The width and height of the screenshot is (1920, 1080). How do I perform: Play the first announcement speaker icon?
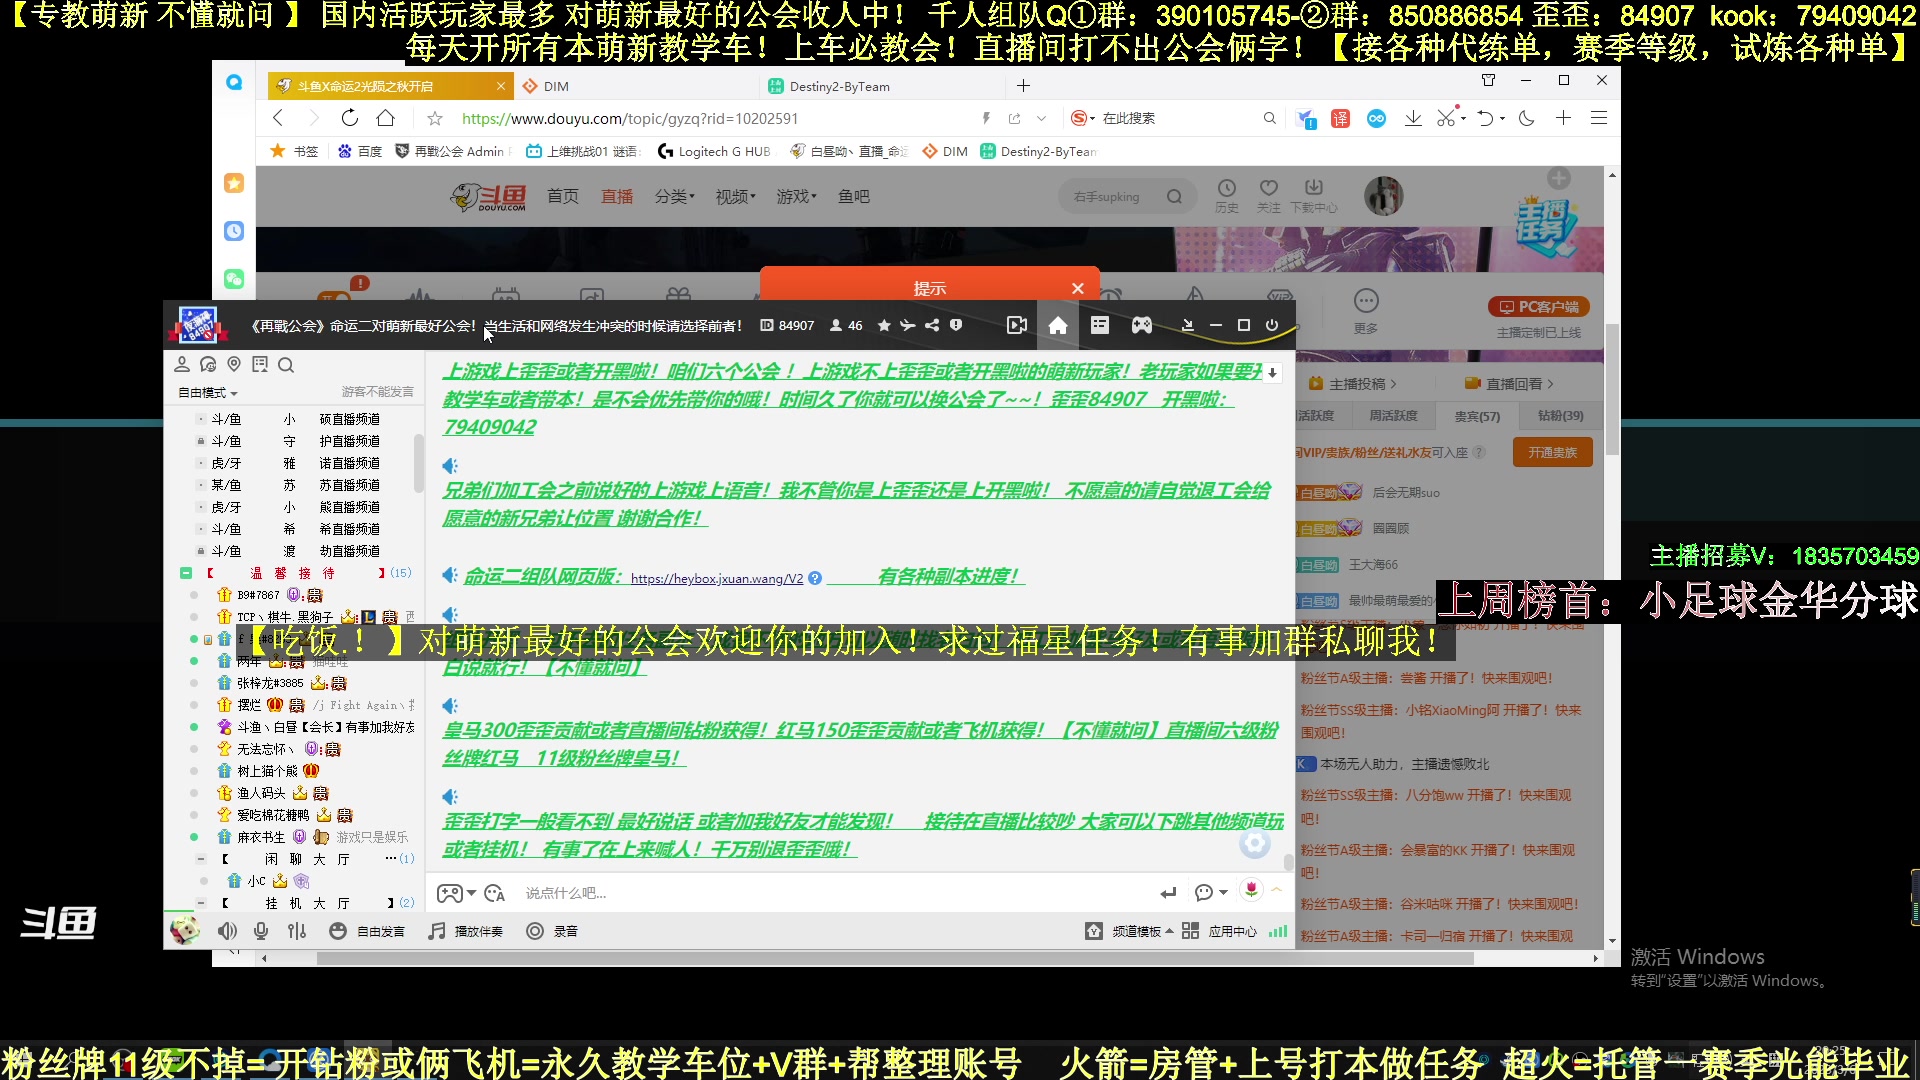coord(450,466)
